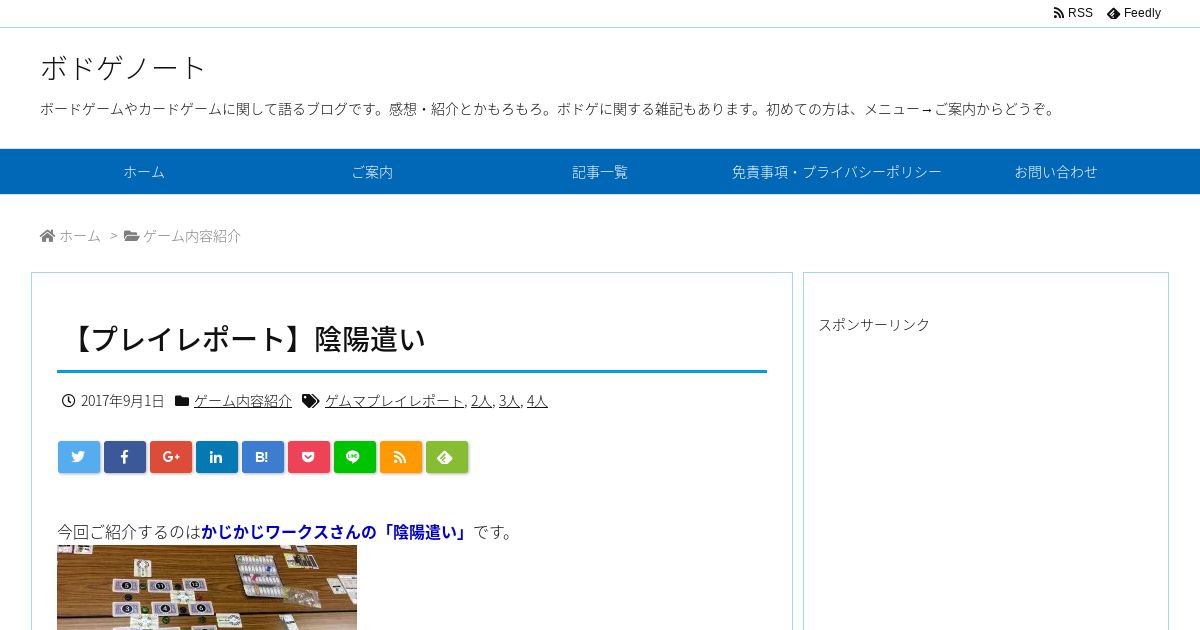Click ホーム in the breadcrumb
1200x630 pixels.
[80, 236]
